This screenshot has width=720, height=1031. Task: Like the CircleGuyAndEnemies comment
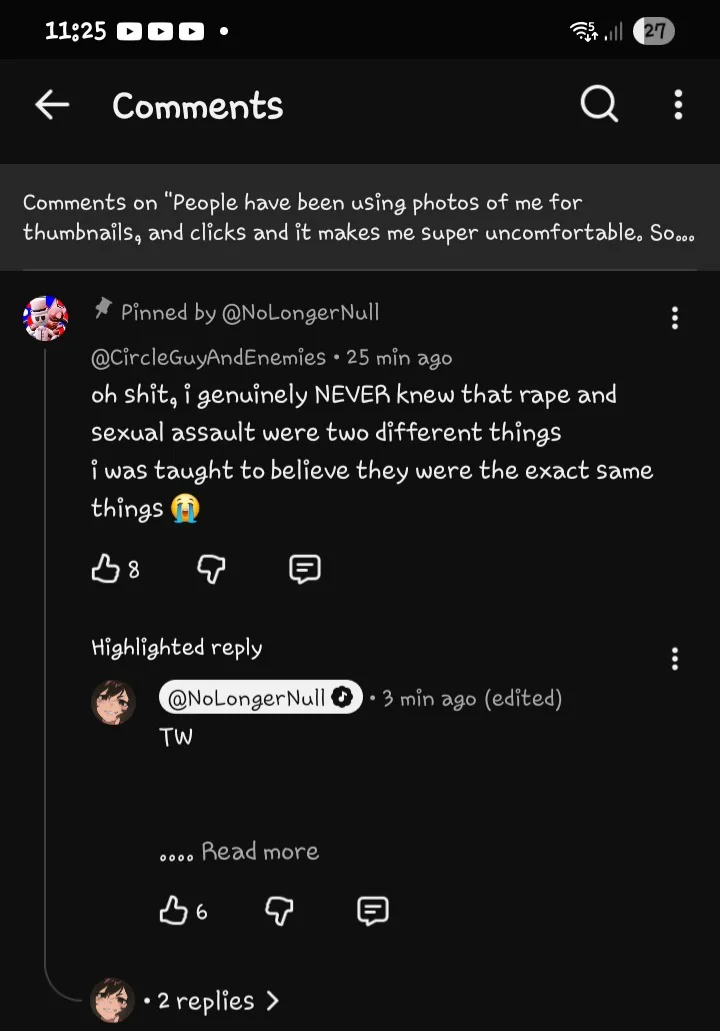pyautogui.click(x=105, y=569)
